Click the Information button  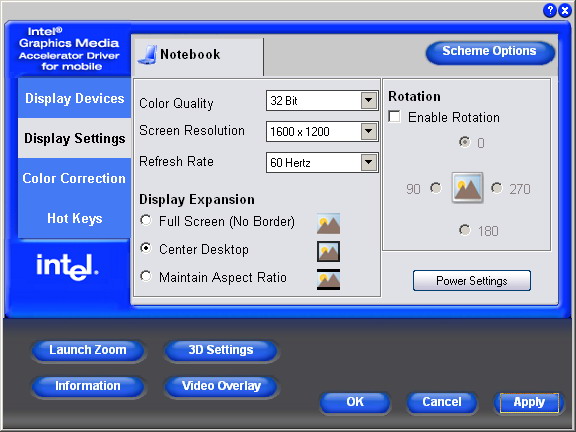pyautogui.click(x=87, y=386)
